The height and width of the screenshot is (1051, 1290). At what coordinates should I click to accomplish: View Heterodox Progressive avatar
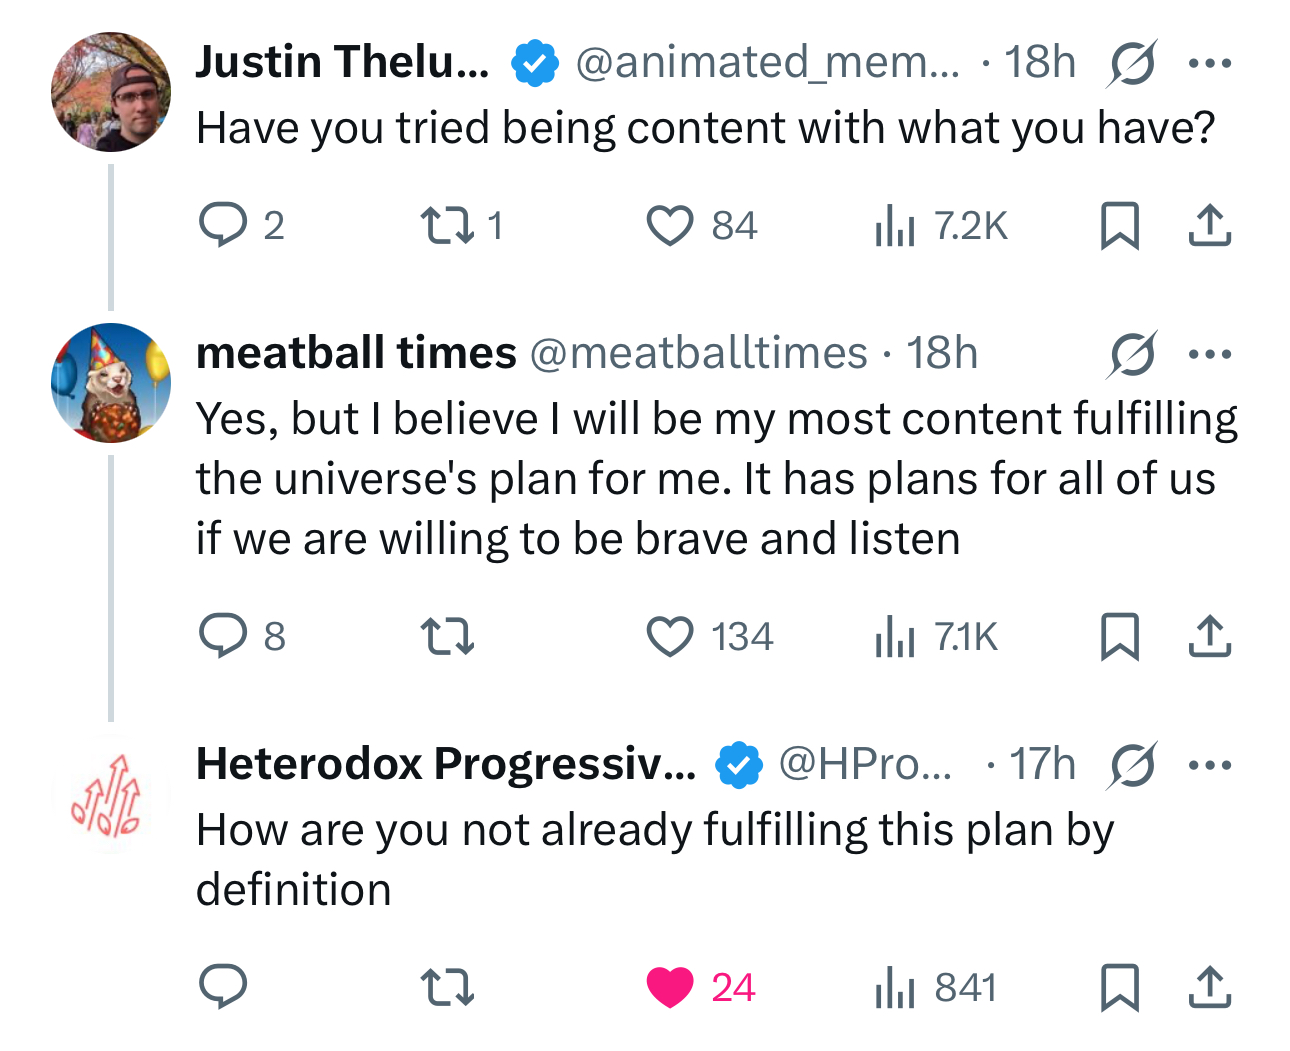click(110, 795)
